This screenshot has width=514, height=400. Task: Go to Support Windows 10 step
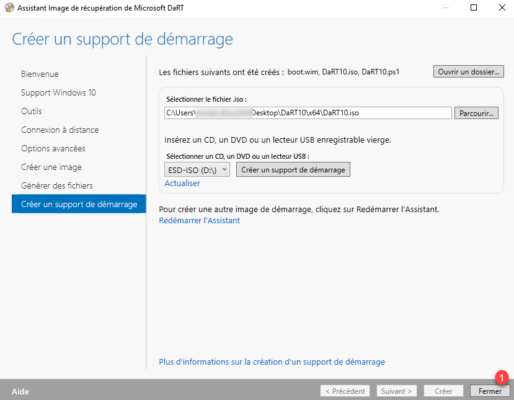[x=58, y=93]
